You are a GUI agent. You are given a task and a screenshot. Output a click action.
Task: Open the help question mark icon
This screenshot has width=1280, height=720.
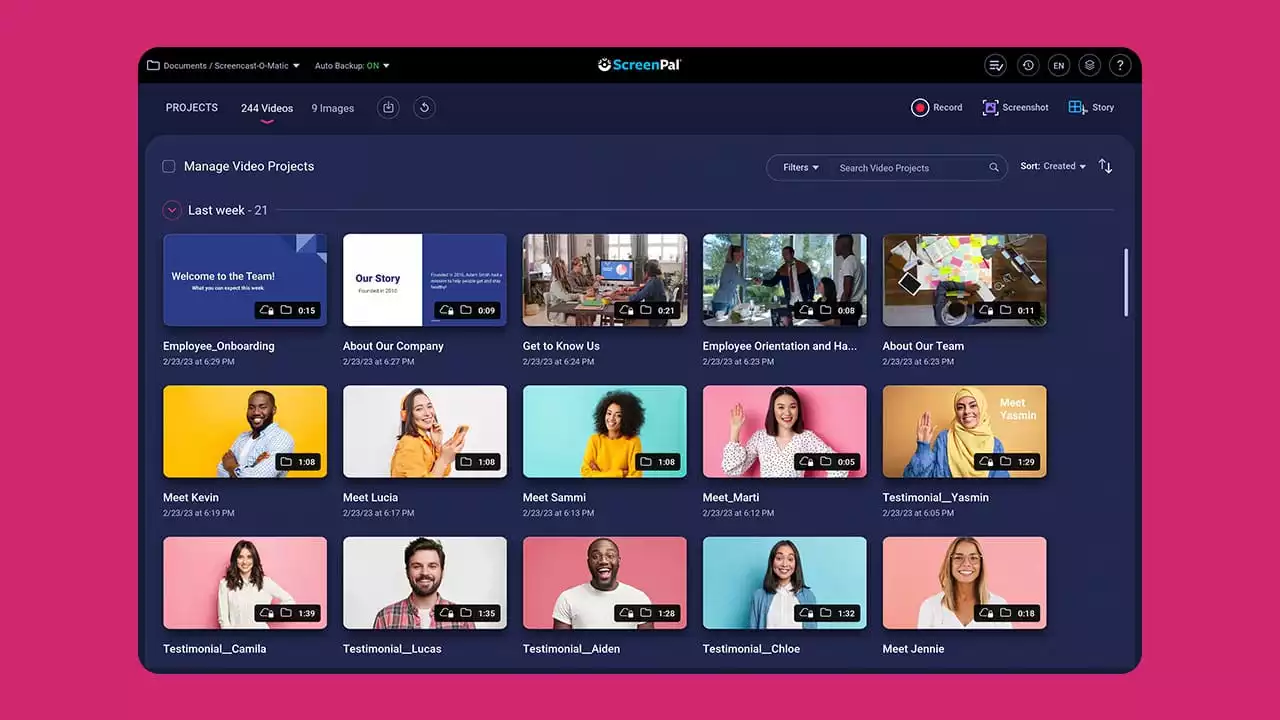[x=1121, y=66]
